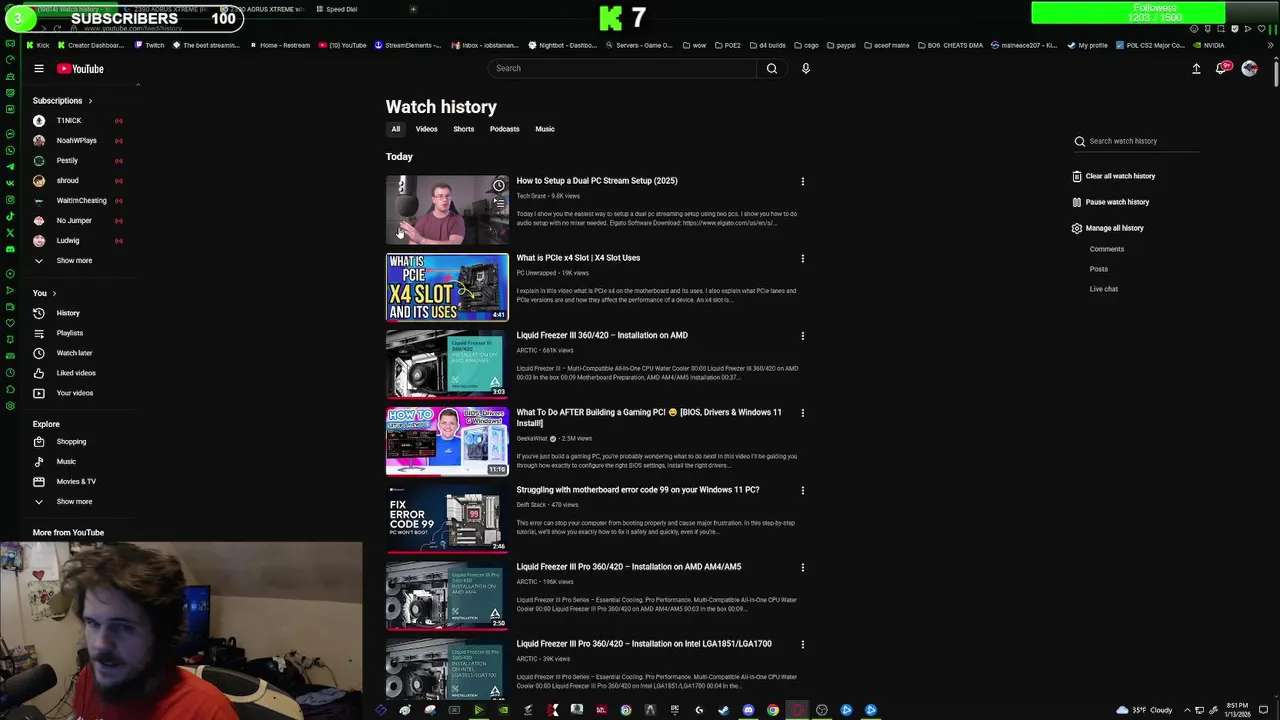Viewport: 1280px width, 720px height.
Task: Open the PCIe X4 Slot video thumbnail
Action: pyautogui.click(x=447, y=287)
